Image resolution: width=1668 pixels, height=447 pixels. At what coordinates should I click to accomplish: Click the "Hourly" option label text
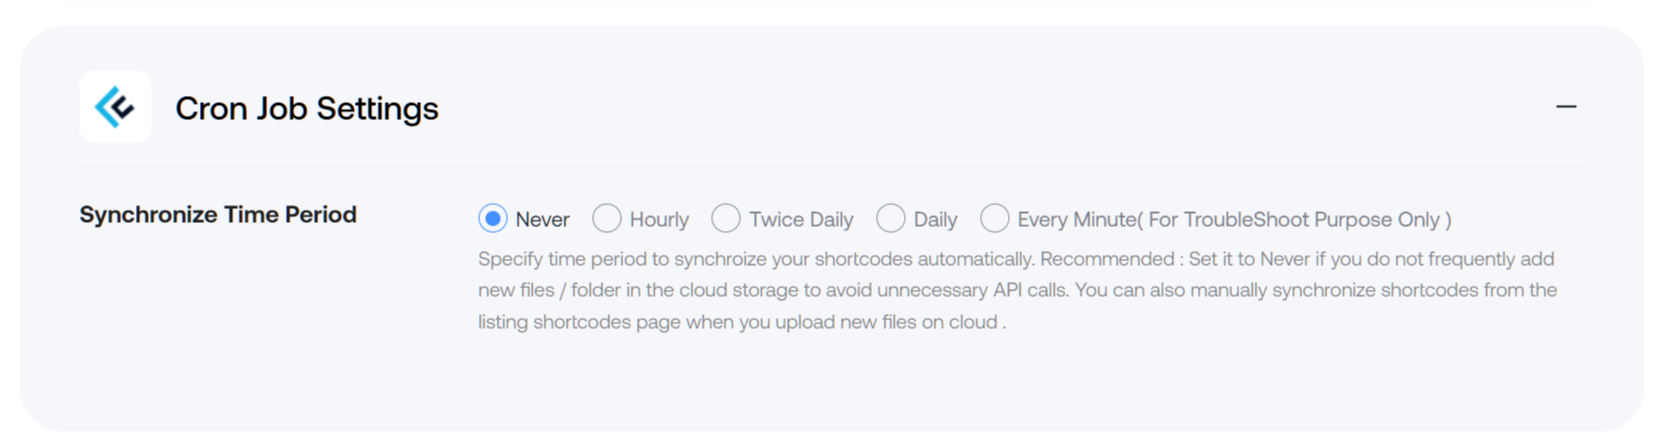[659, 220]
